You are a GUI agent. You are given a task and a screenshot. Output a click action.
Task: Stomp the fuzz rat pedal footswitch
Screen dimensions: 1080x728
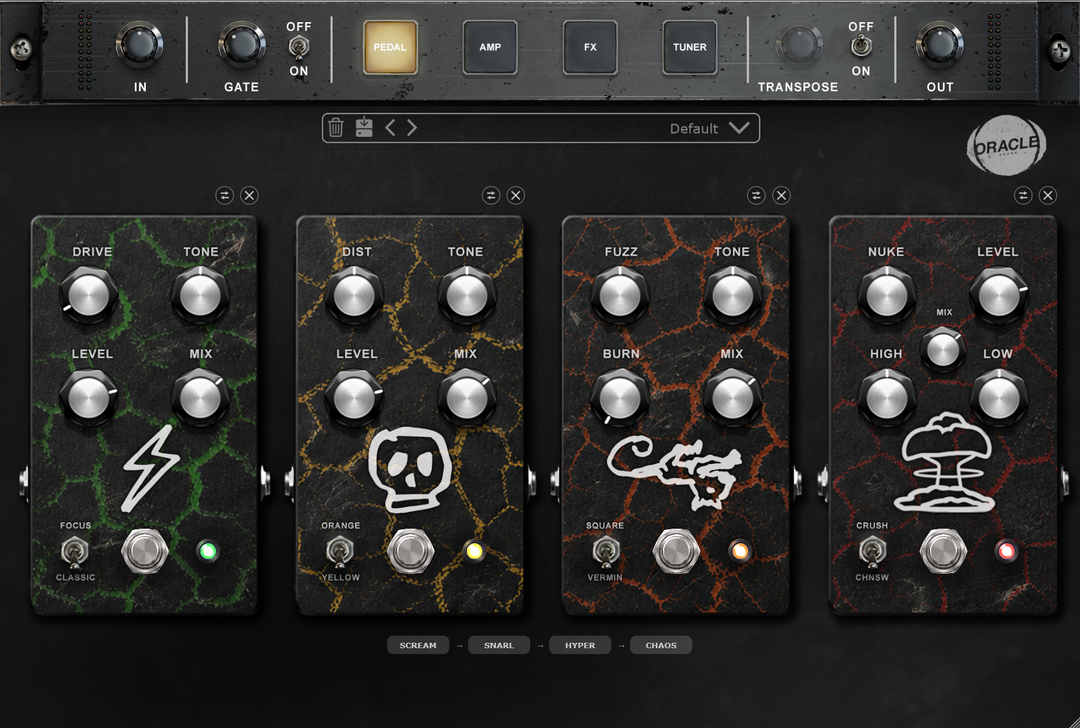676,551
